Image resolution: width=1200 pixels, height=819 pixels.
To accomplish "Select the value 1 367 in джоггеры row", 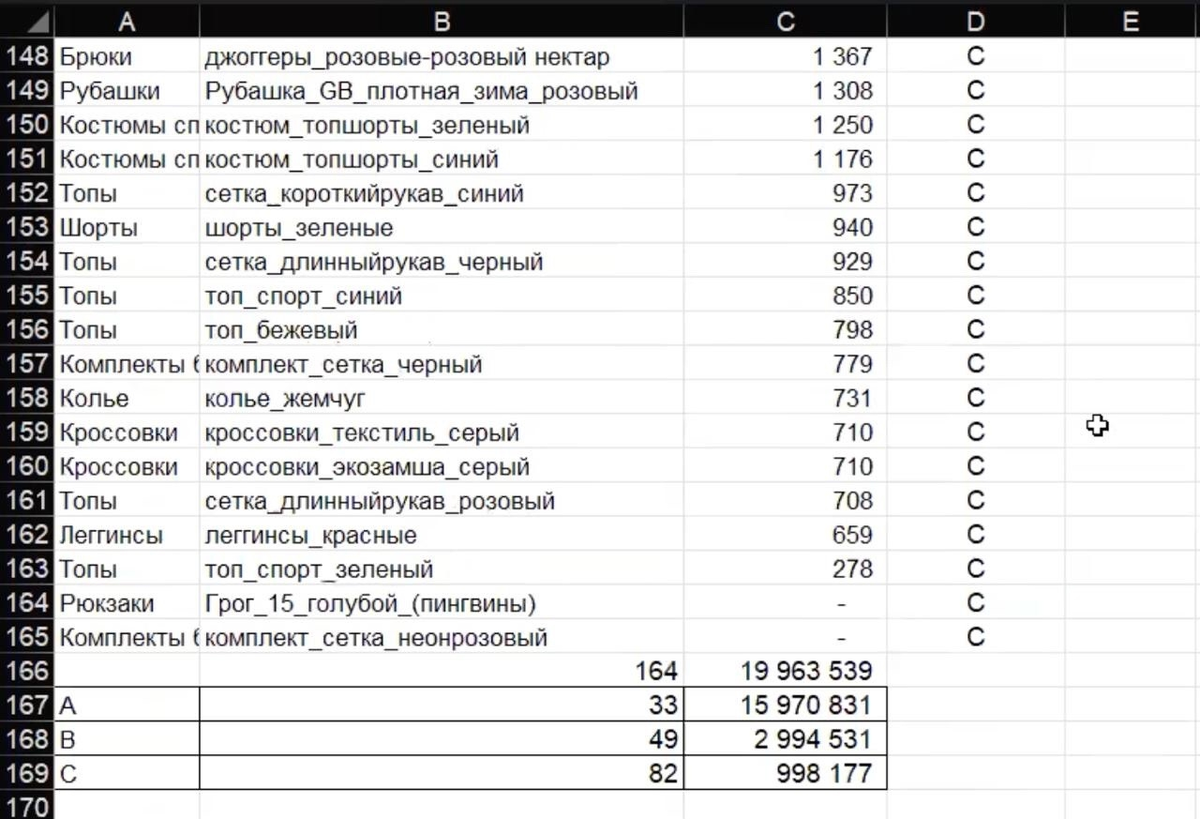I will [x=785, y=57].
